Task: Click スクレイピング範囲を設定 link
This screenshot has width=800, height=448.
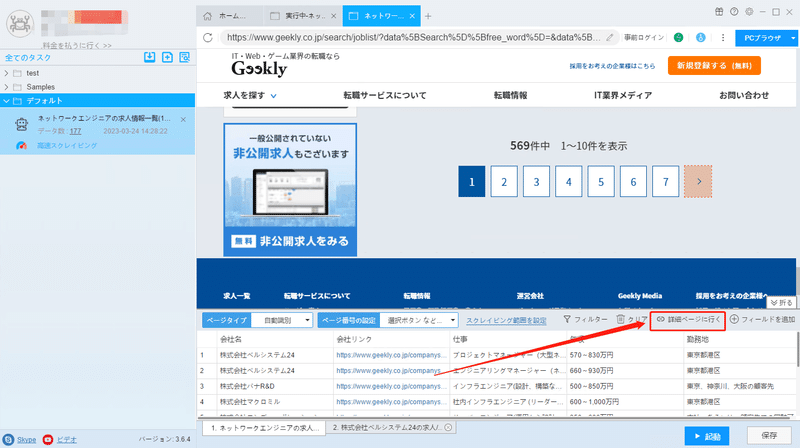Action: point(506,320)
